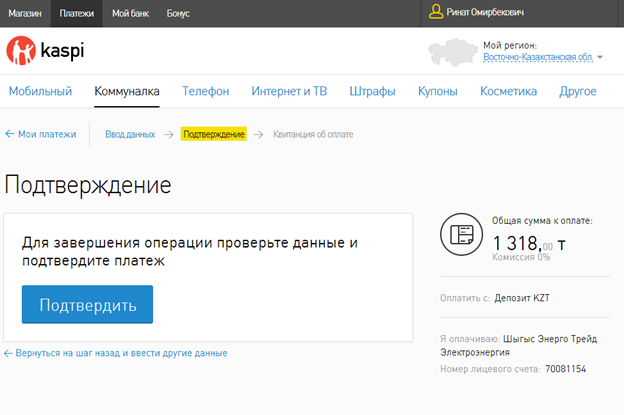Screen dimensions: 624x415
Task: Open the Мой банк top menu
Action: click(x=131, y=14)
